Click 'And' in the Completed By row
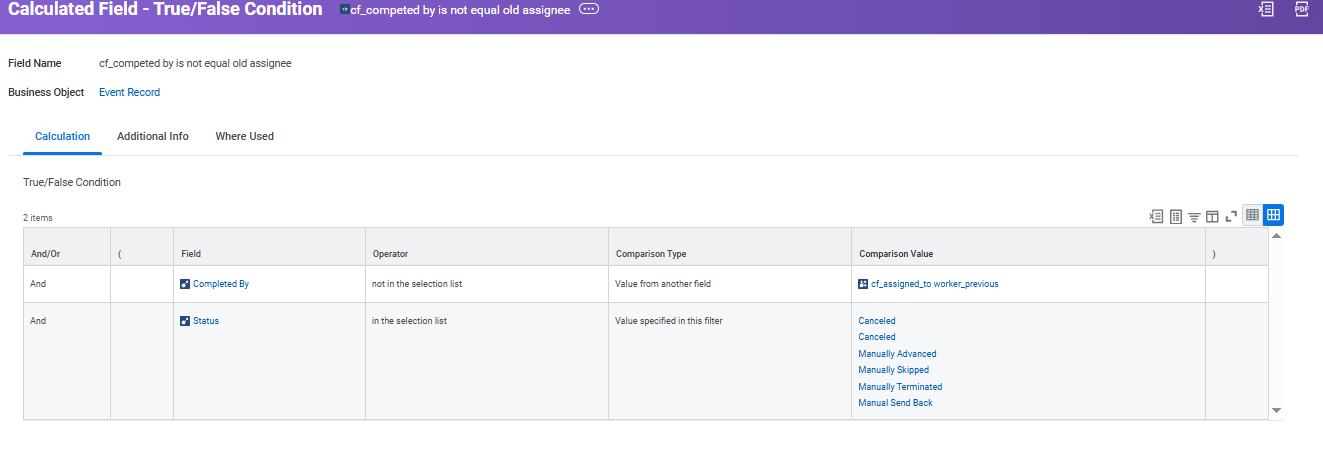 point(38,284)
